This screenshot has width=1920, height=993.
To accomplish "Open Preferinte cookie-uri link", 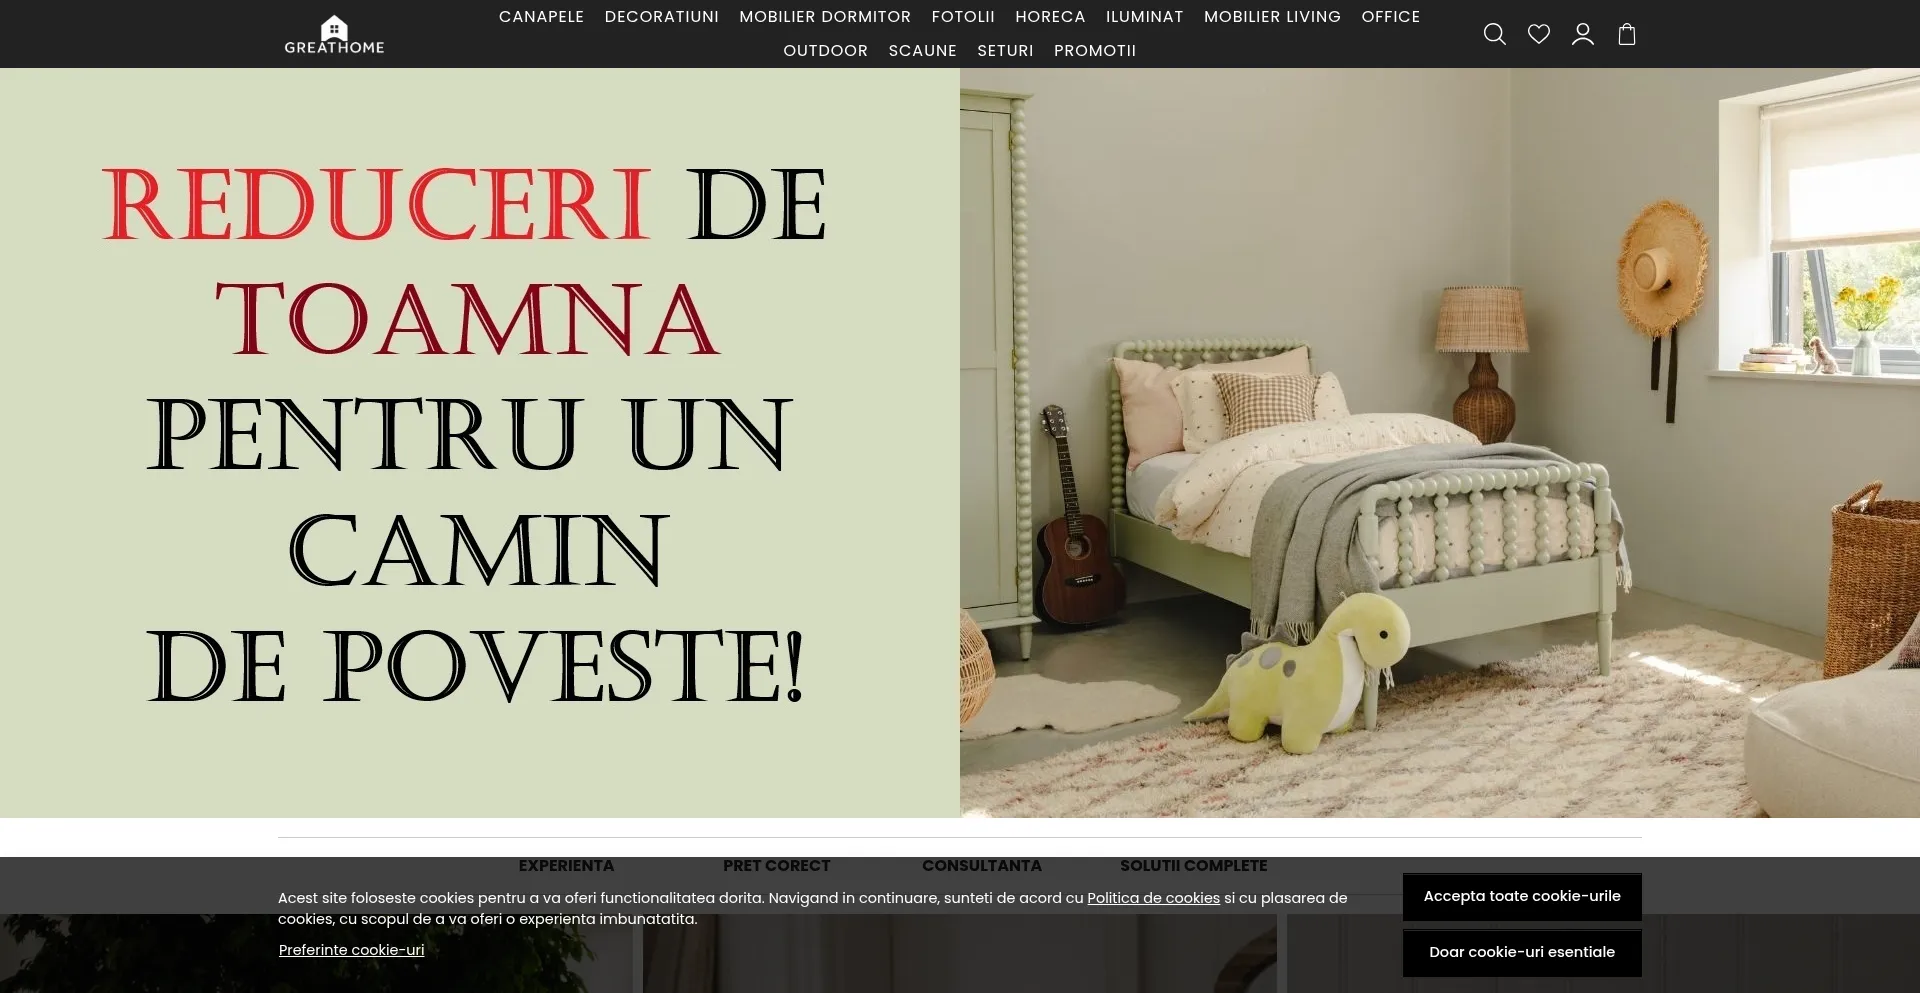I will click(351, 950).
